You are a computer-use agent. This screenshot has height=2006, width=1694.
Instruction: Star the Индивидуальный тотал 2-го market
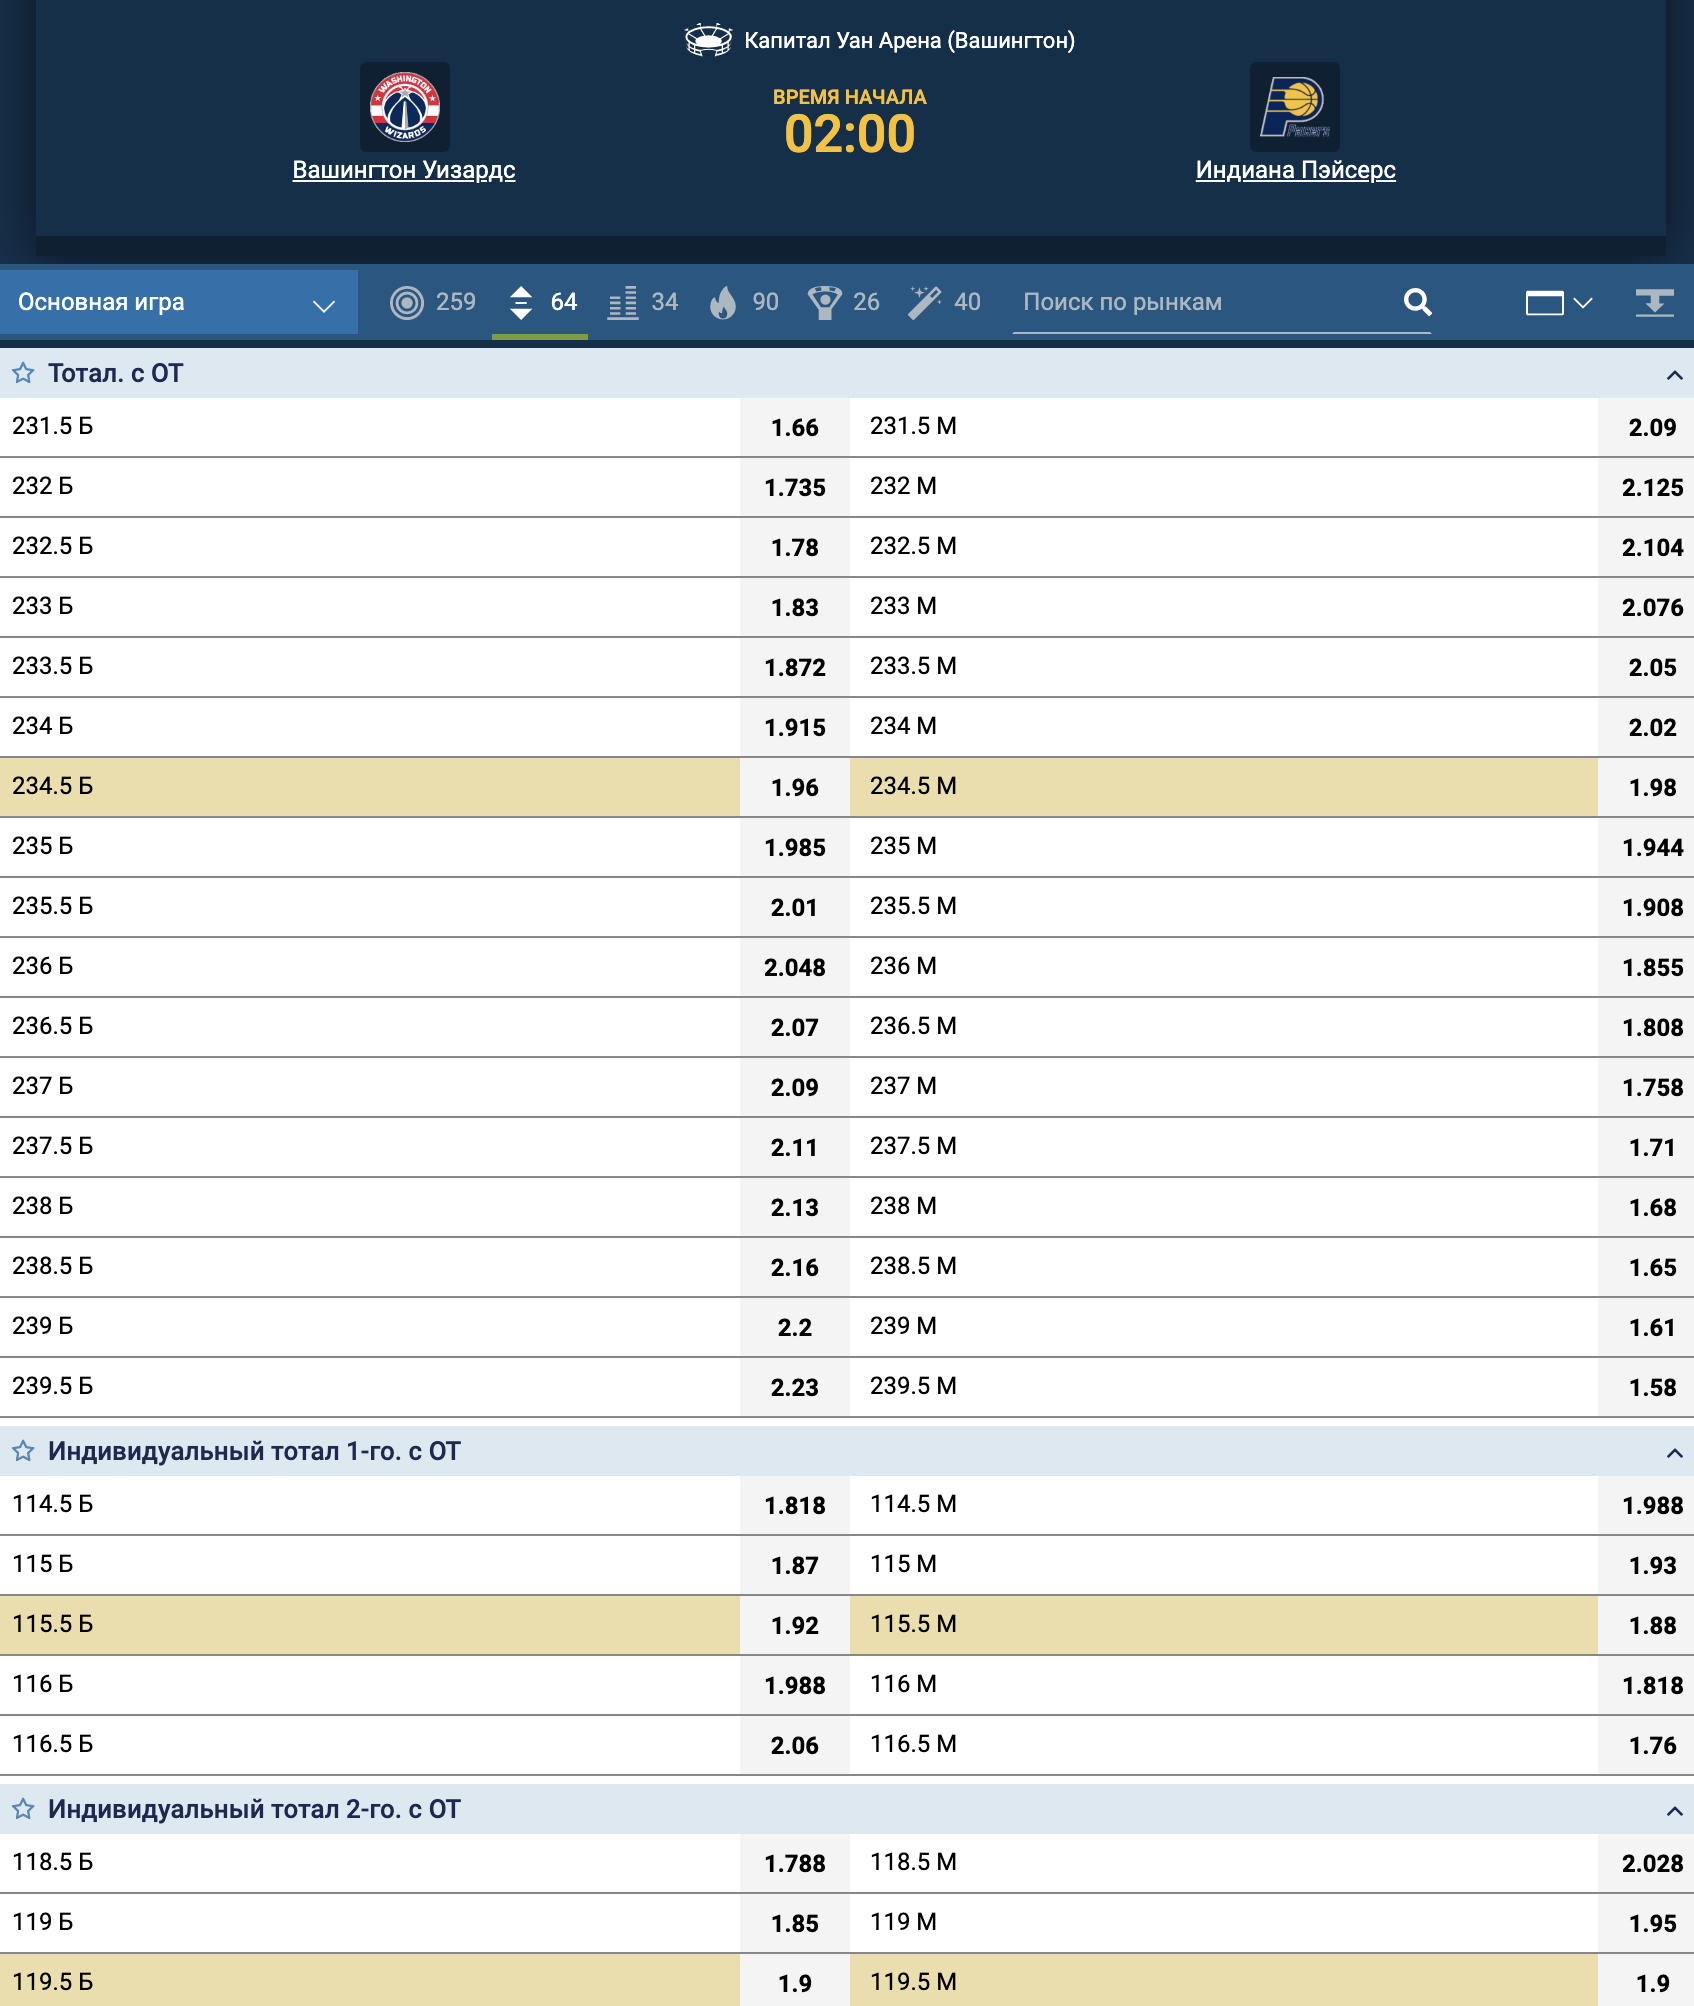[x=23, y=1809]
